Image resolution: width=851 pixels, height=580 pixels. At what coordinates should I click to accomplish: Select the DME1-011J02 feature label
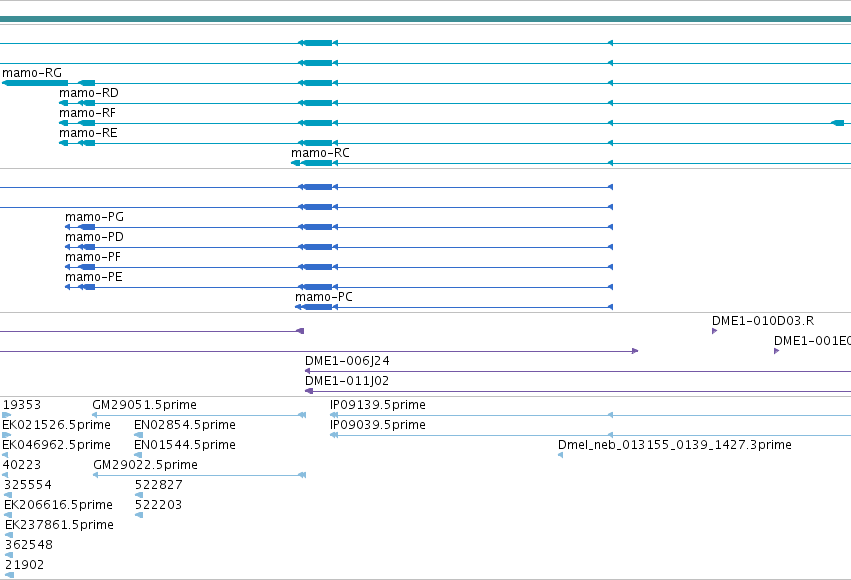coord(347,381)
